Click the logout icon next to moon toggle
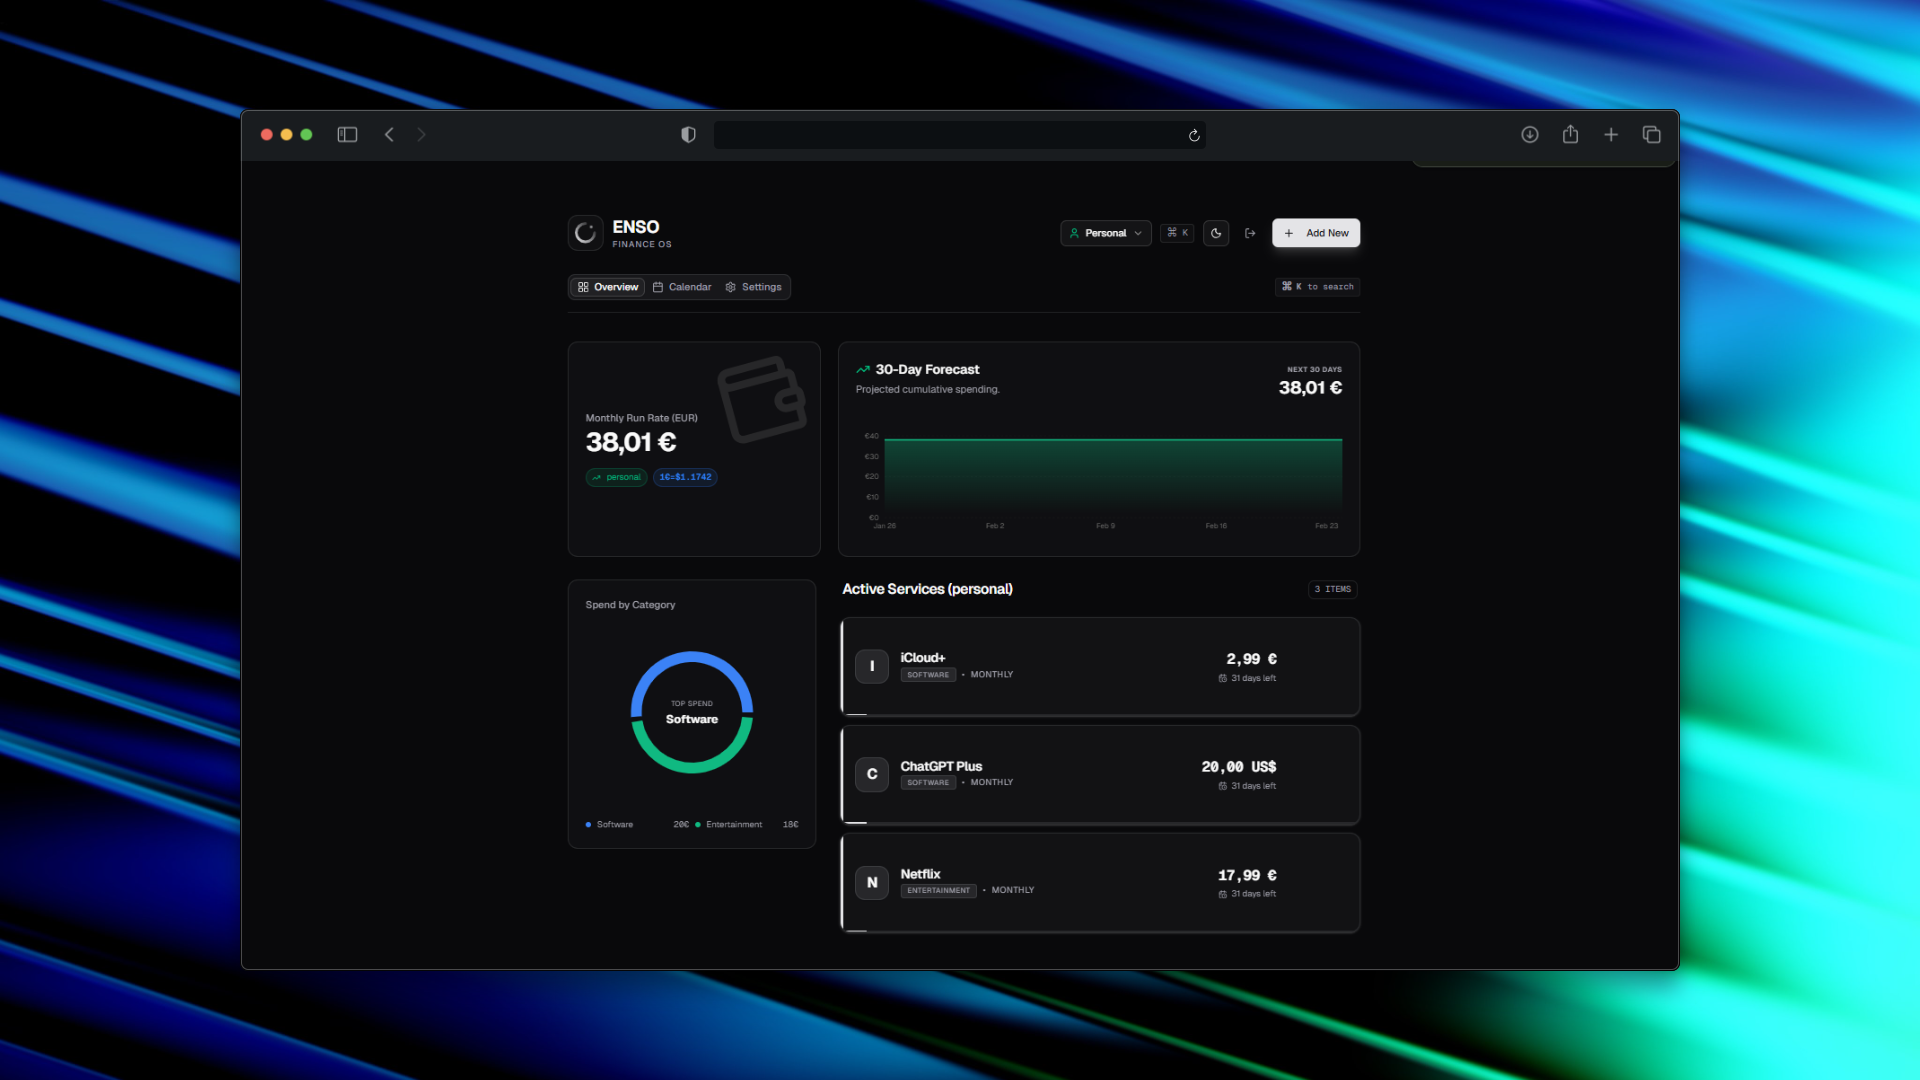 1251,233
